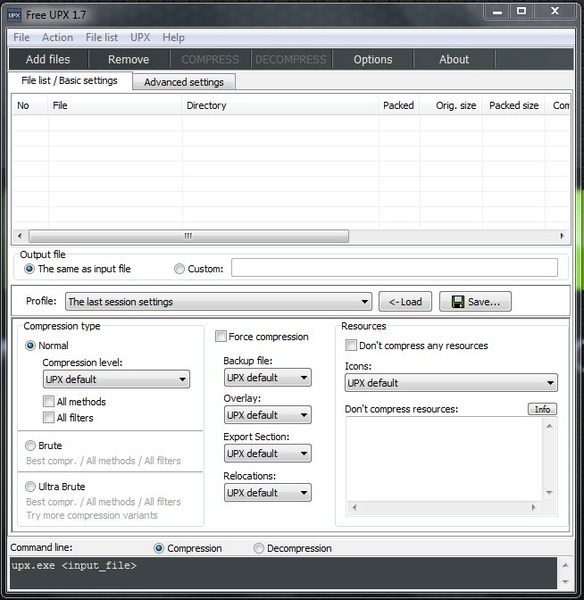584x600 pixels.
Task: Click the DECOMPRESS toolbar button
Action: (291, 60)
